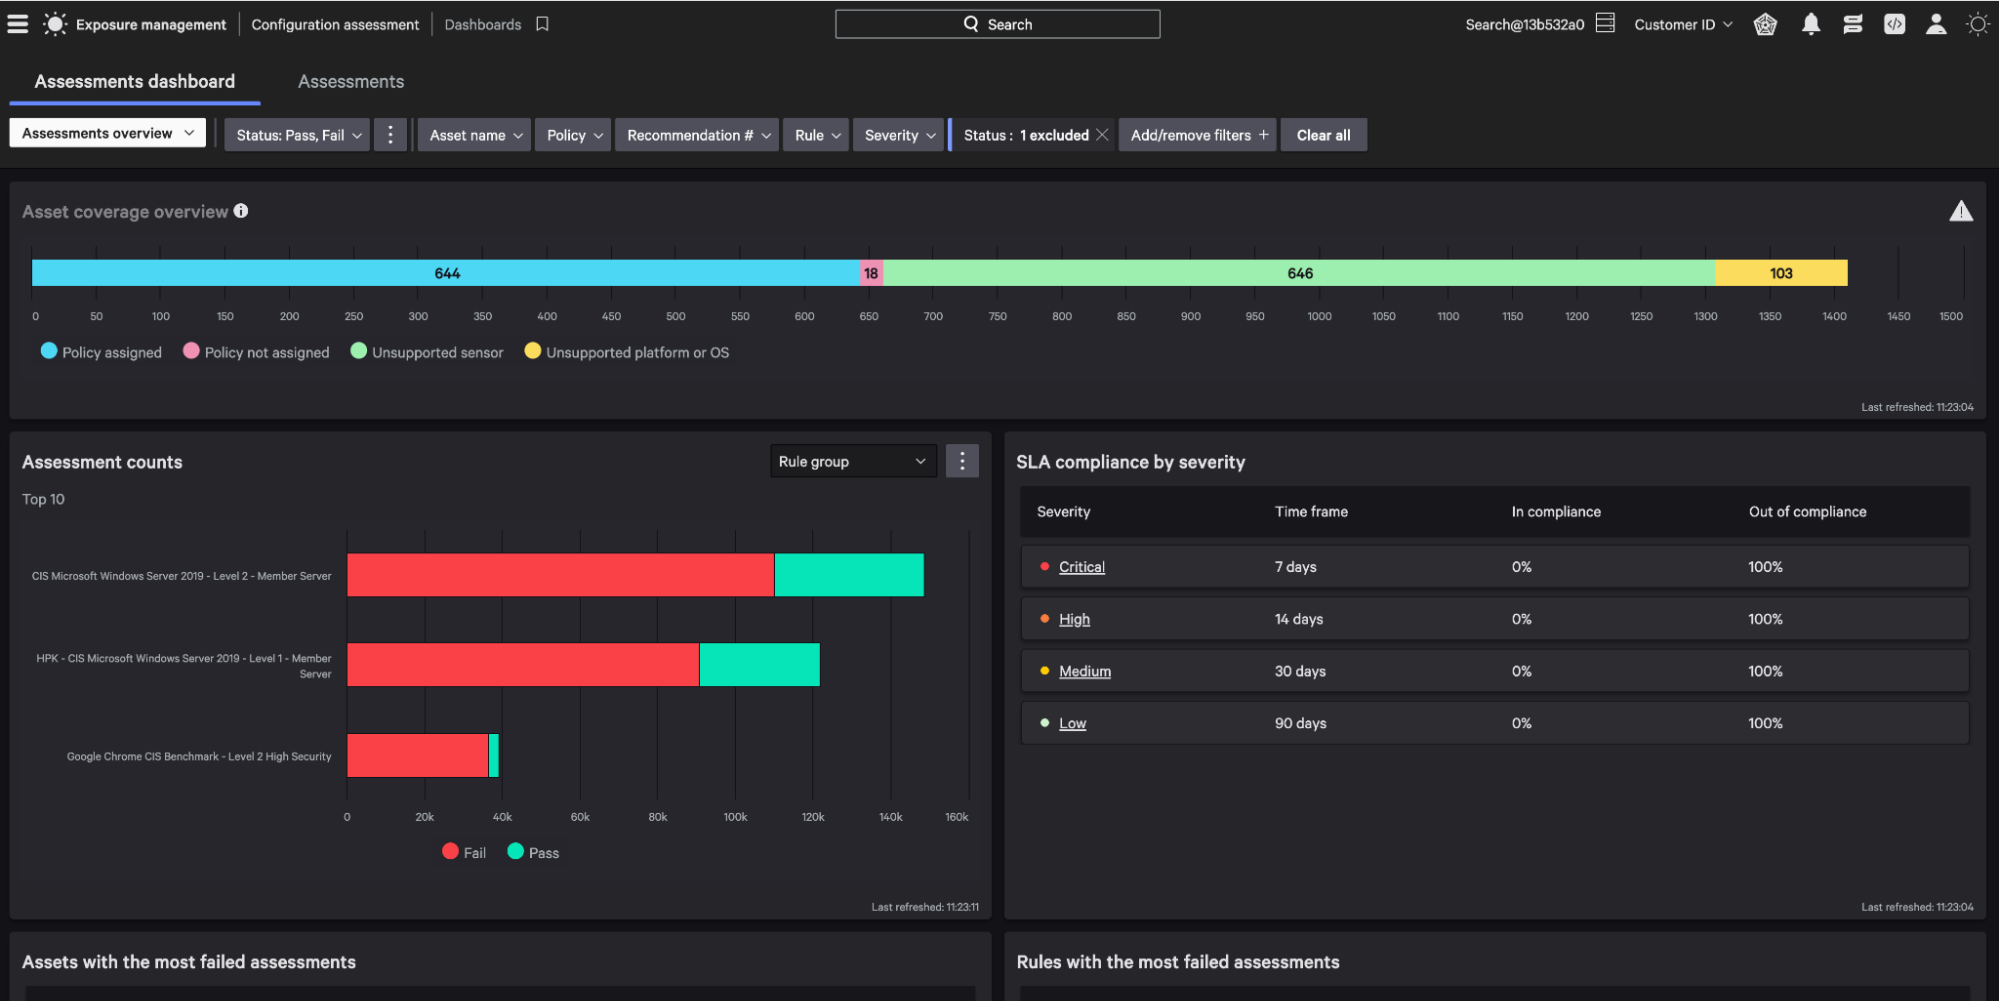This screenshot has height=1002, width=1999.
Task: Click the Search input field
Action: tap(997, 24)
